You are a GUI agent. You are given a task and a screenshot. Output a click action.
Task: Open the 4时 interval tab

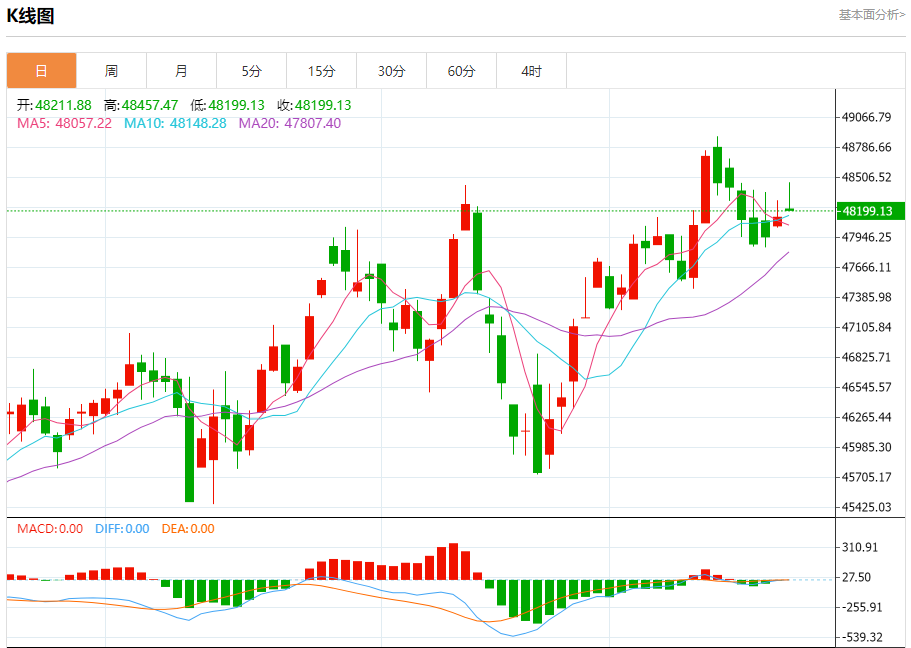click(x=531, y=71)
